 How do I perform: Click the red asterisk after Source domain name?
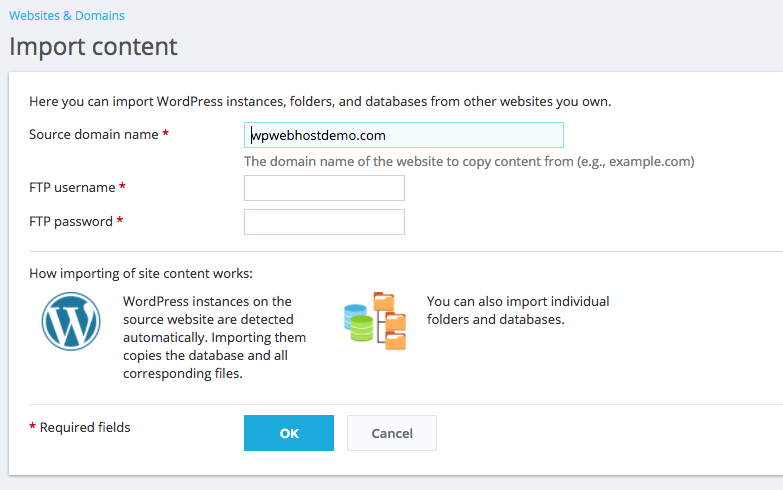coord(165,133)
